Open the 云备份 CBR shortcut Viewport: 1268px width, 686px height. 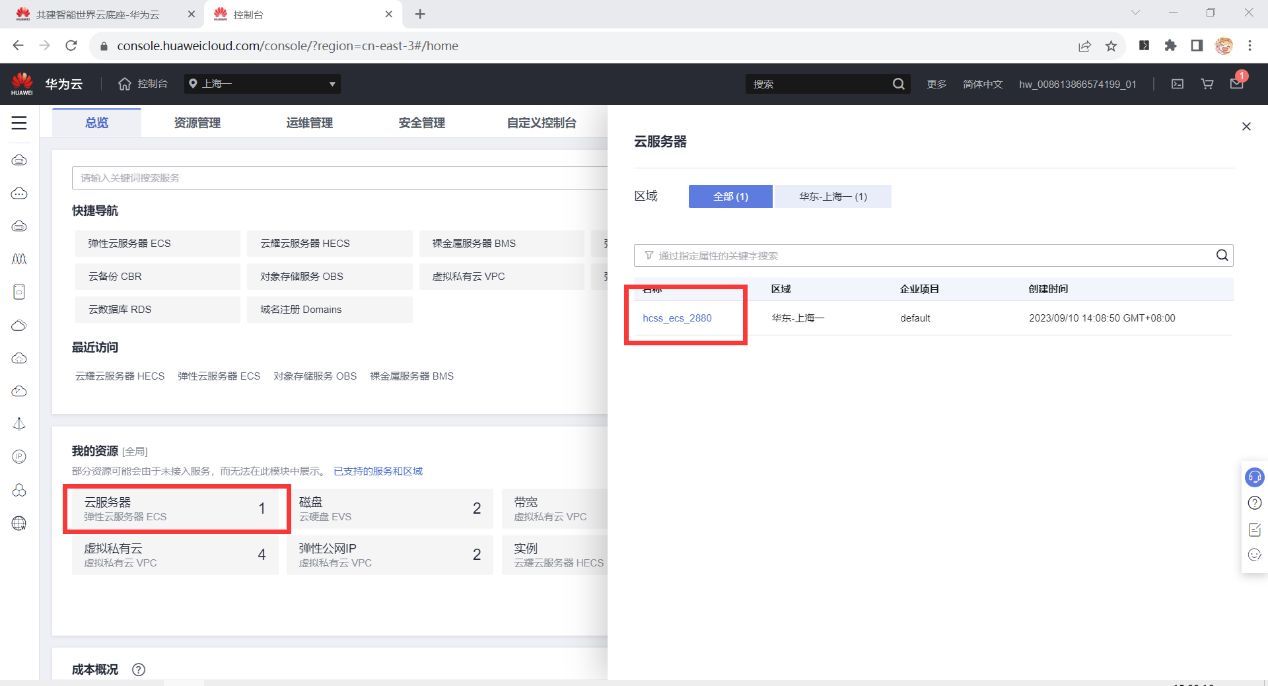pos(157,276)
